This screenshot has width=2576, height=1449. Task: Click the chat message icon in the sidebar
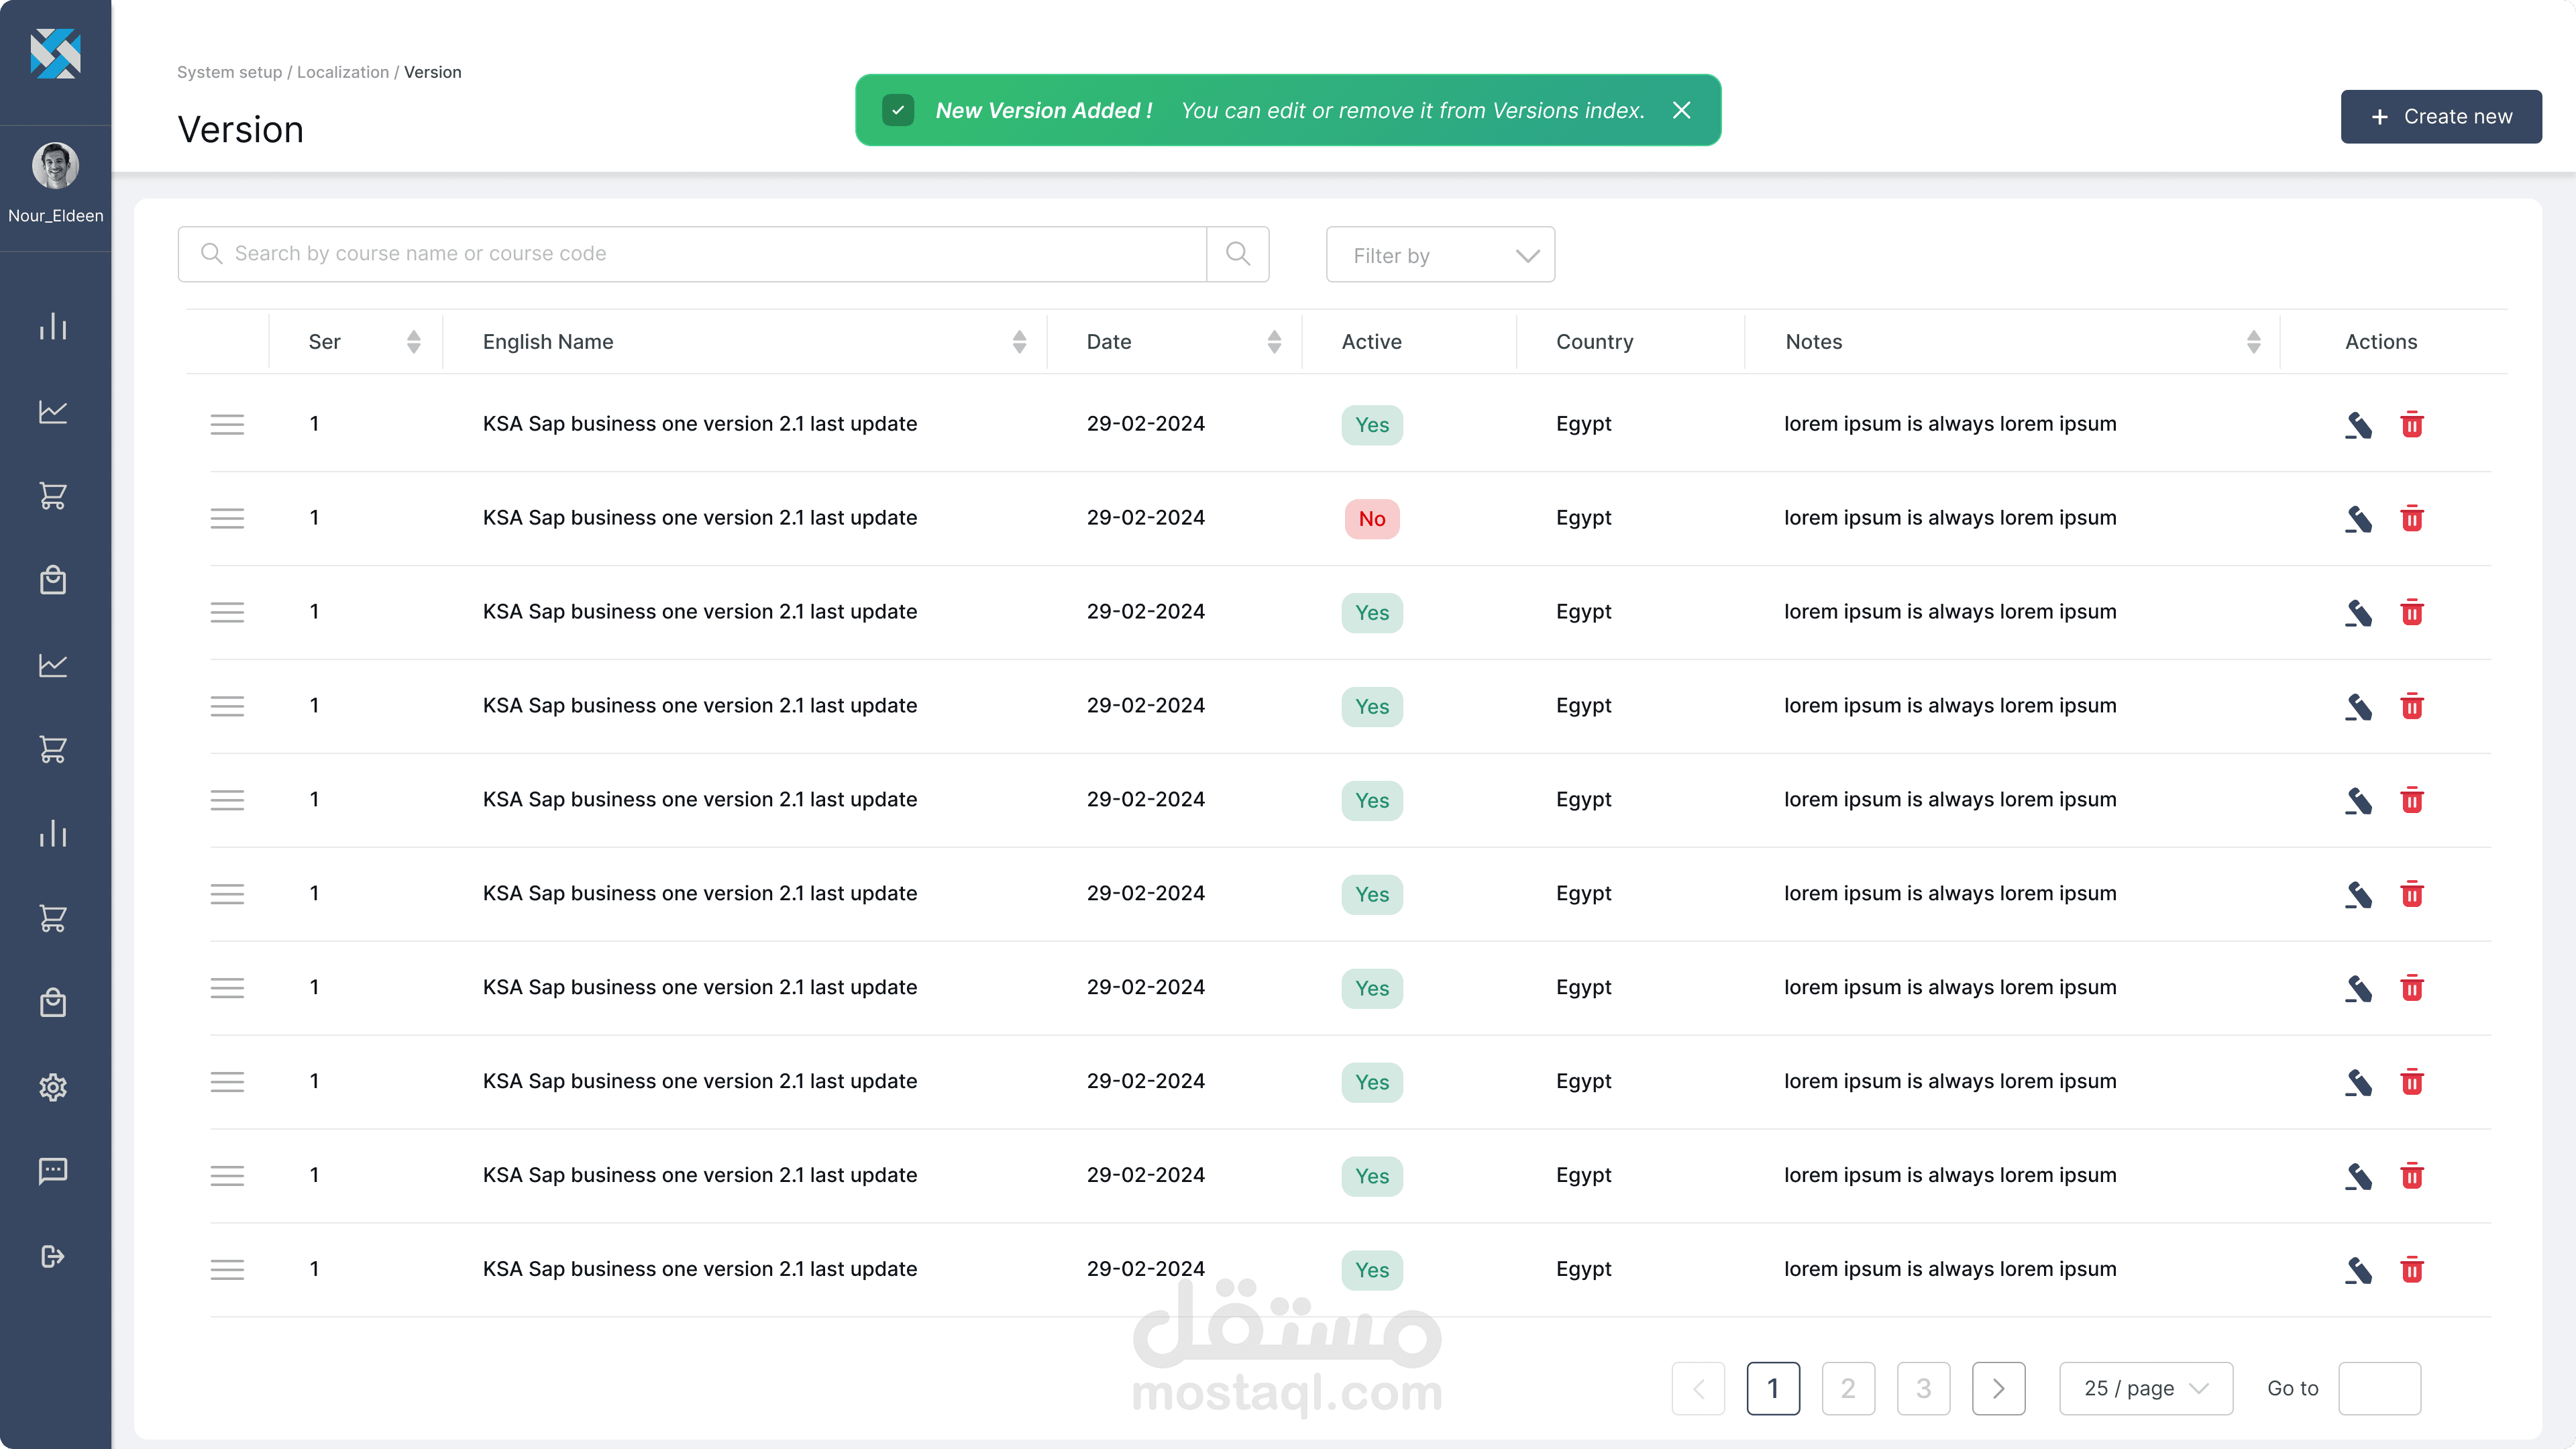tap(53, 1171)
